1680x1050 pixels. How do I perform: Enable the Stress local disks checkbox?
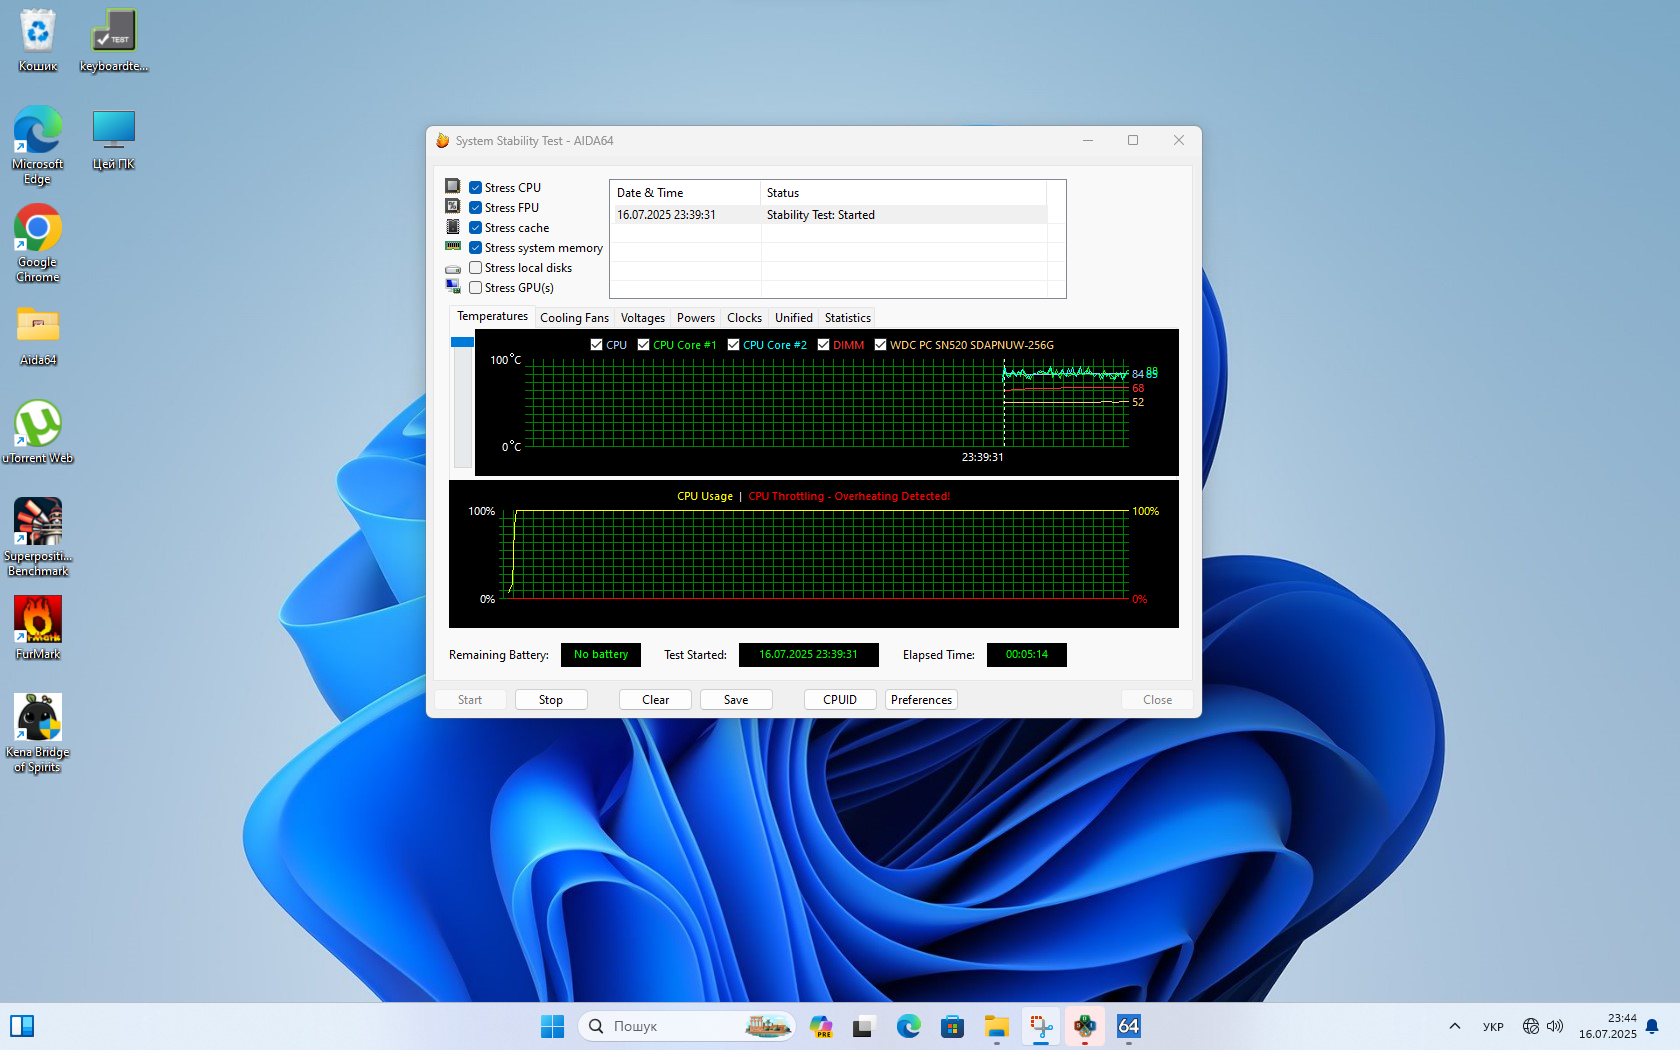click(476, 268)
